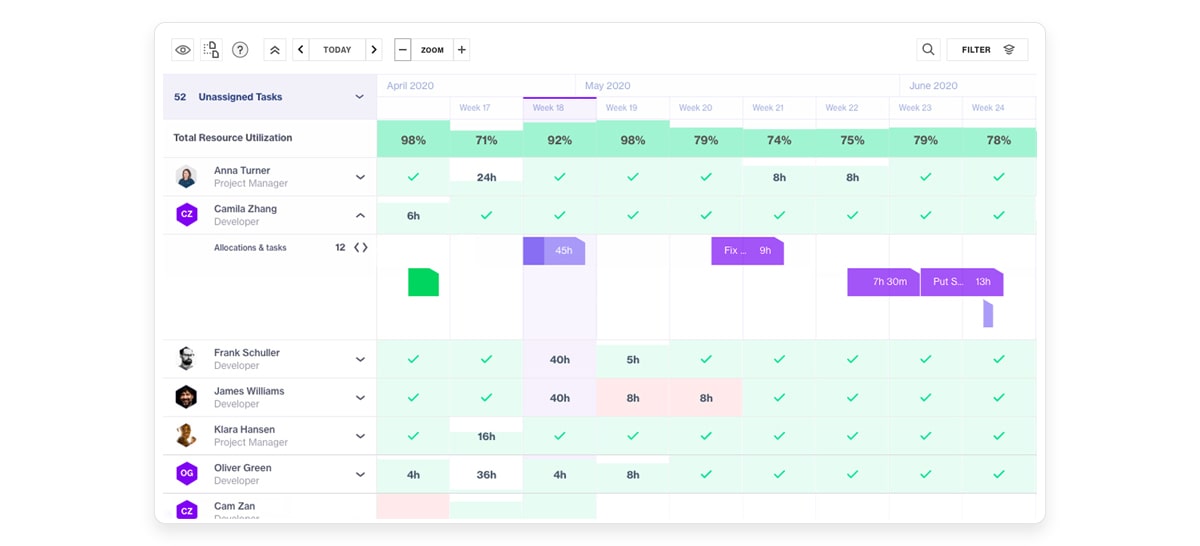The image size is (1200, 546).
Task: Collapse Camila Zhang's allocations
Action: click(x=360, y=215)
